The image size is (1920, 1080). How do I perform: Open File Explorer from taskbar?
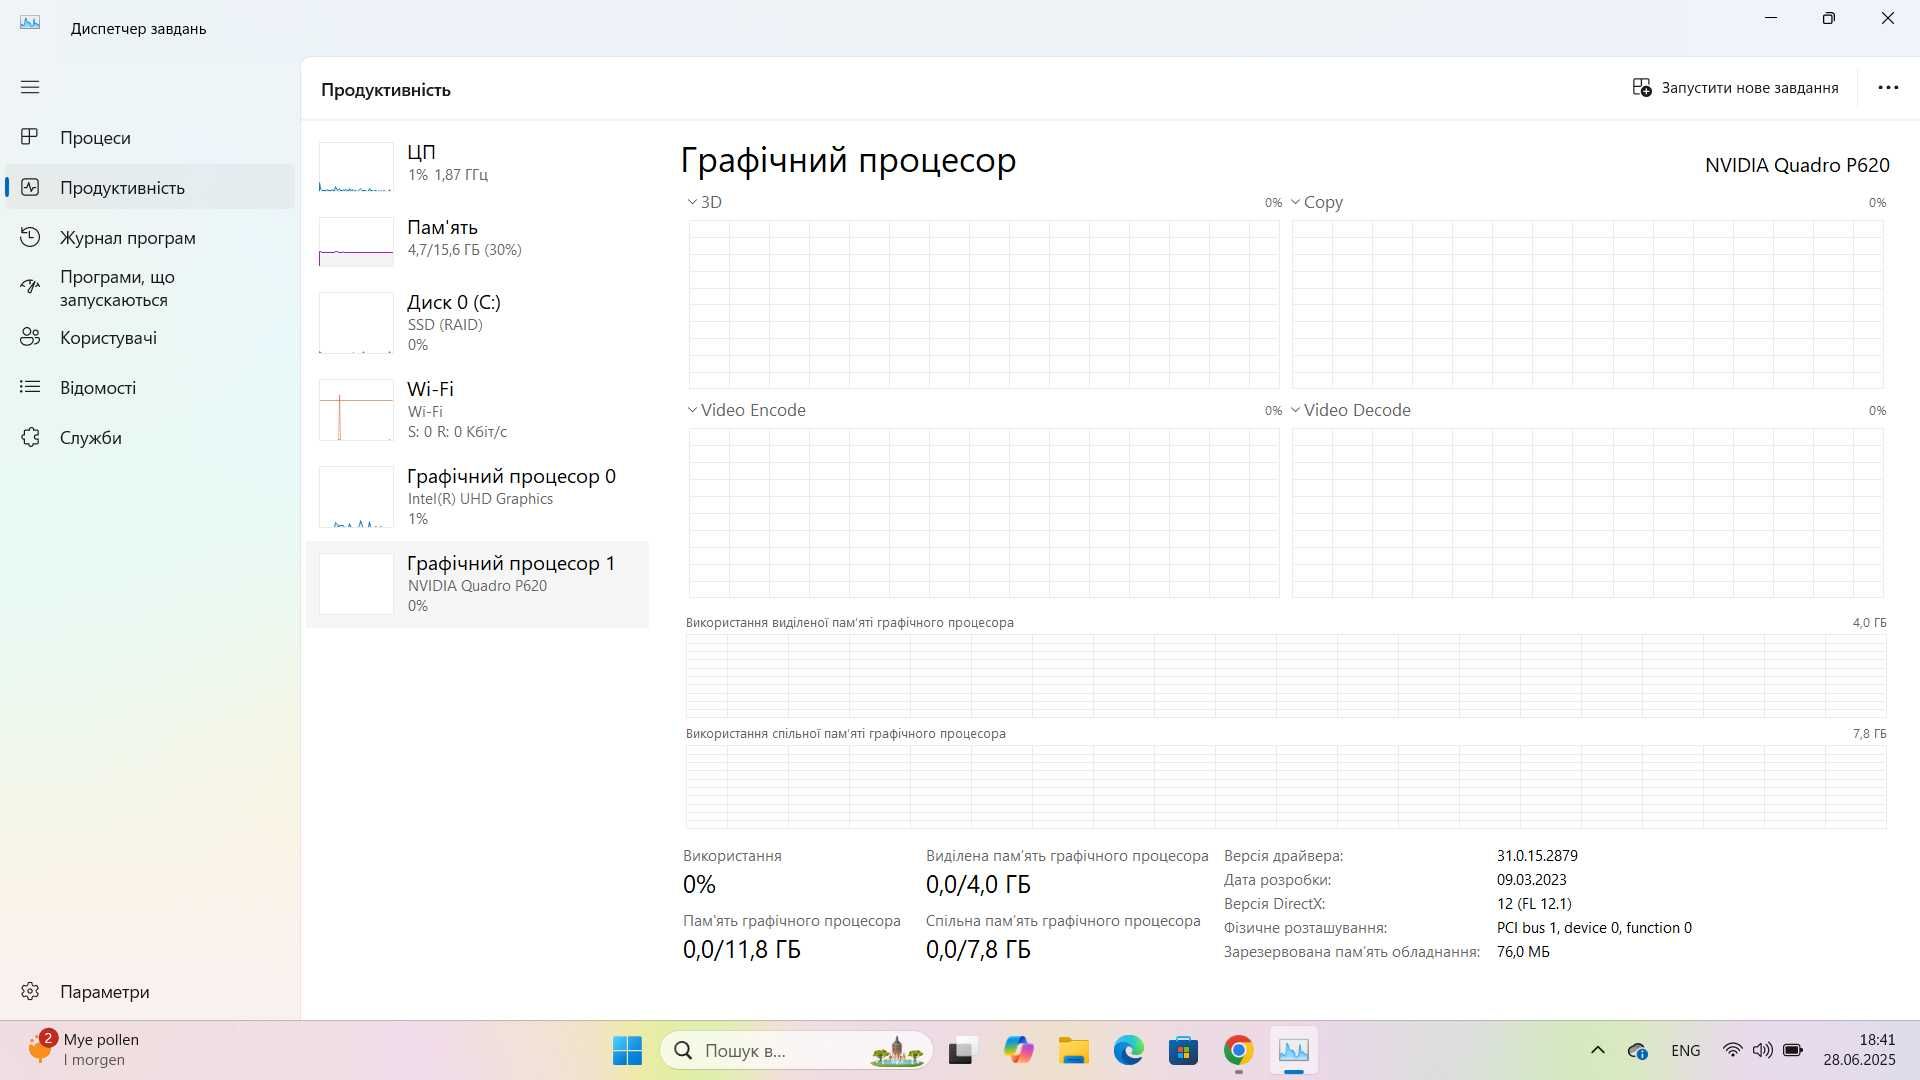click(x=1074, y=1051)
